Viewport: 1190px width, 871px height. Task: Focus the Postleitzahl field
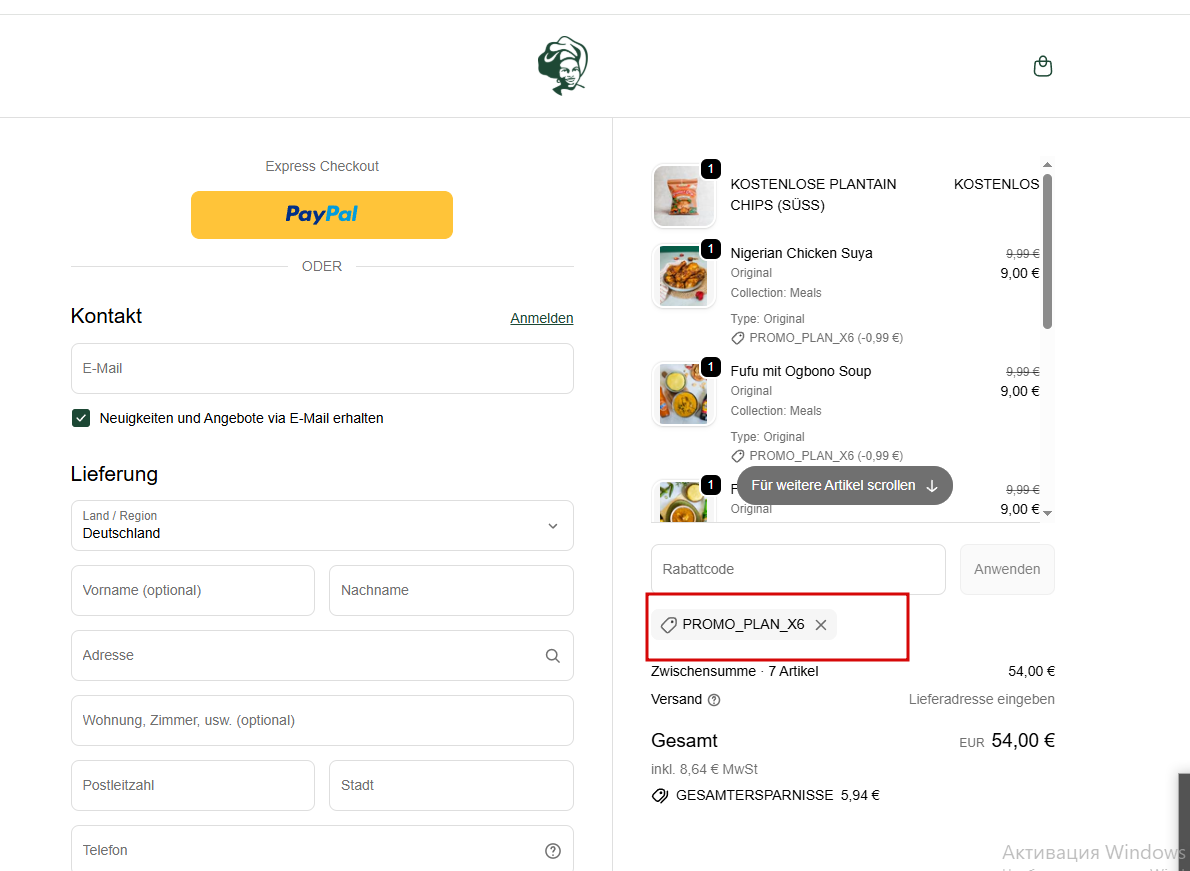193,785
